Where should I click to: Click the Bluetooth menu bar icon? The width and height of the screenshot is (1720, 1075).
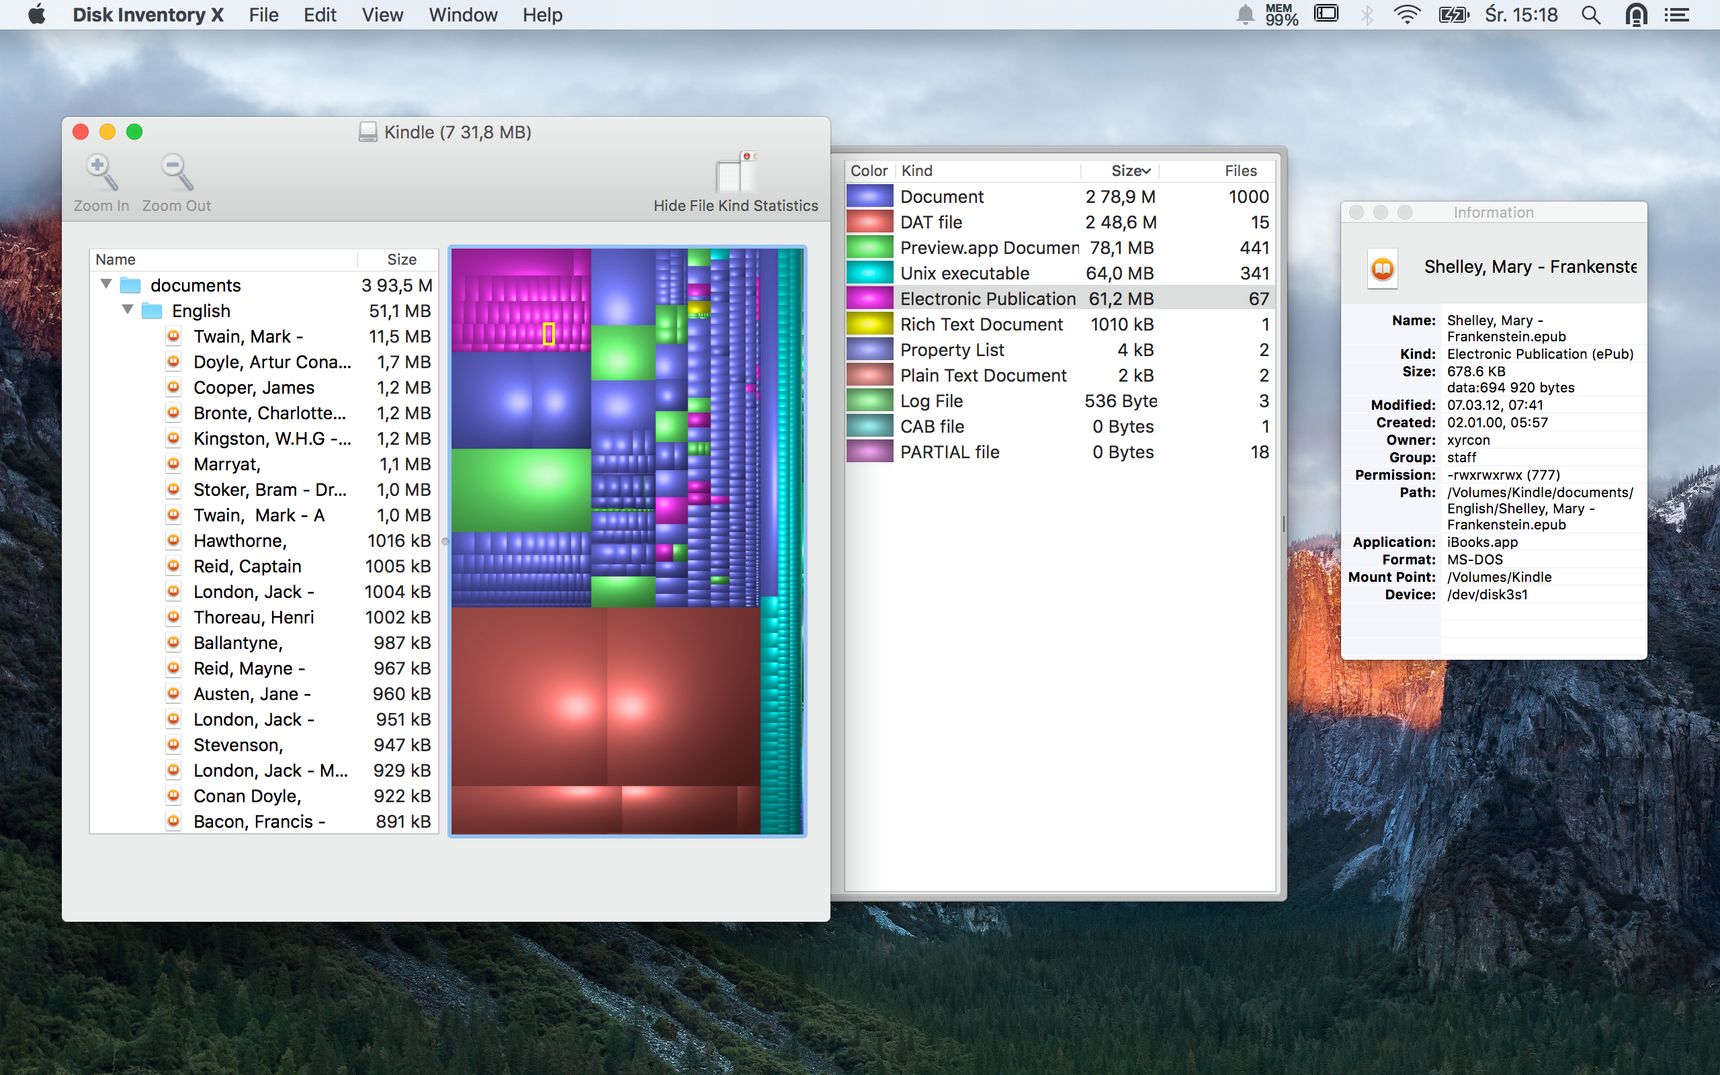pos(1367,14)
